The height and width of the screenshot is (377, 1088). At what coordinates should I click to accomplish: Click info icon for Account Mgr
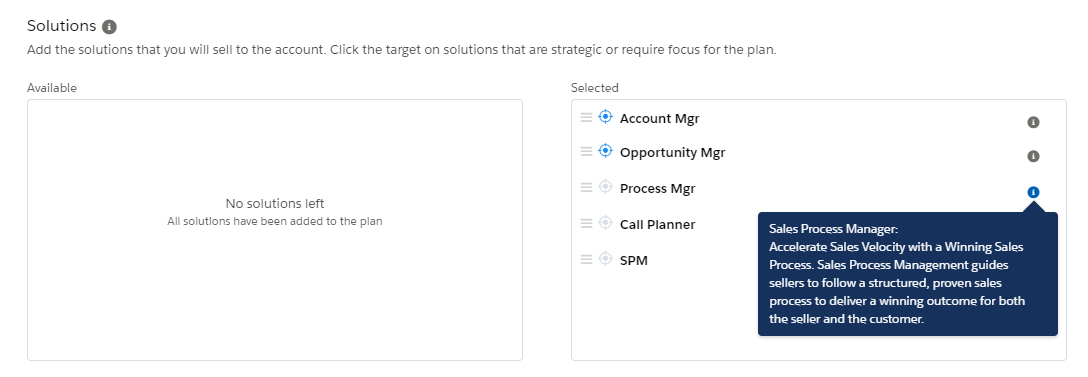click(x=1033, y=122)
